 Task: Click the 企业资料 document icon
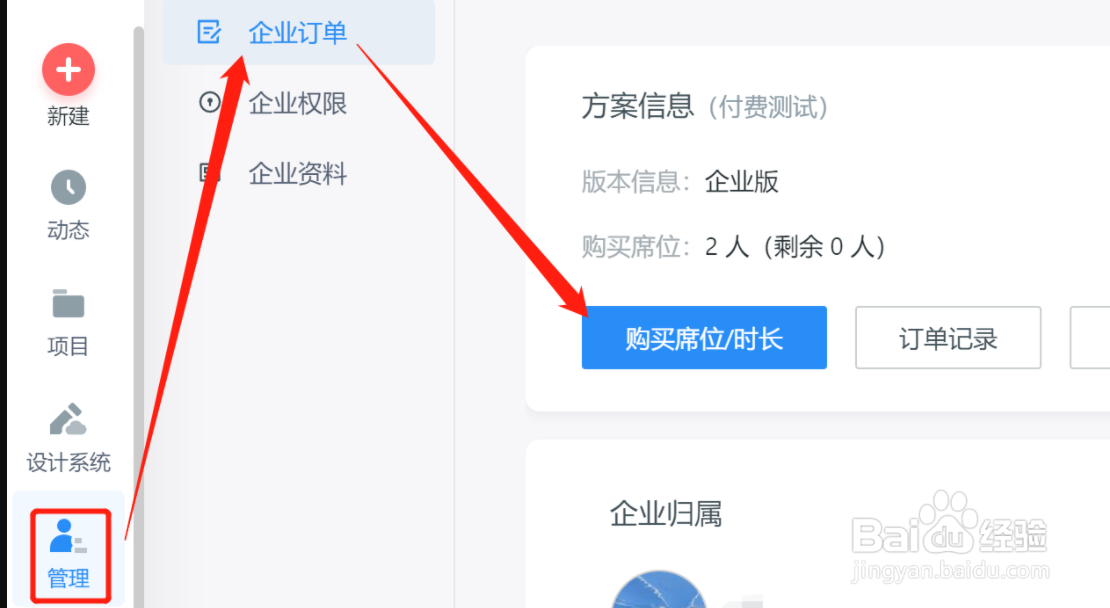coord(207,173)
